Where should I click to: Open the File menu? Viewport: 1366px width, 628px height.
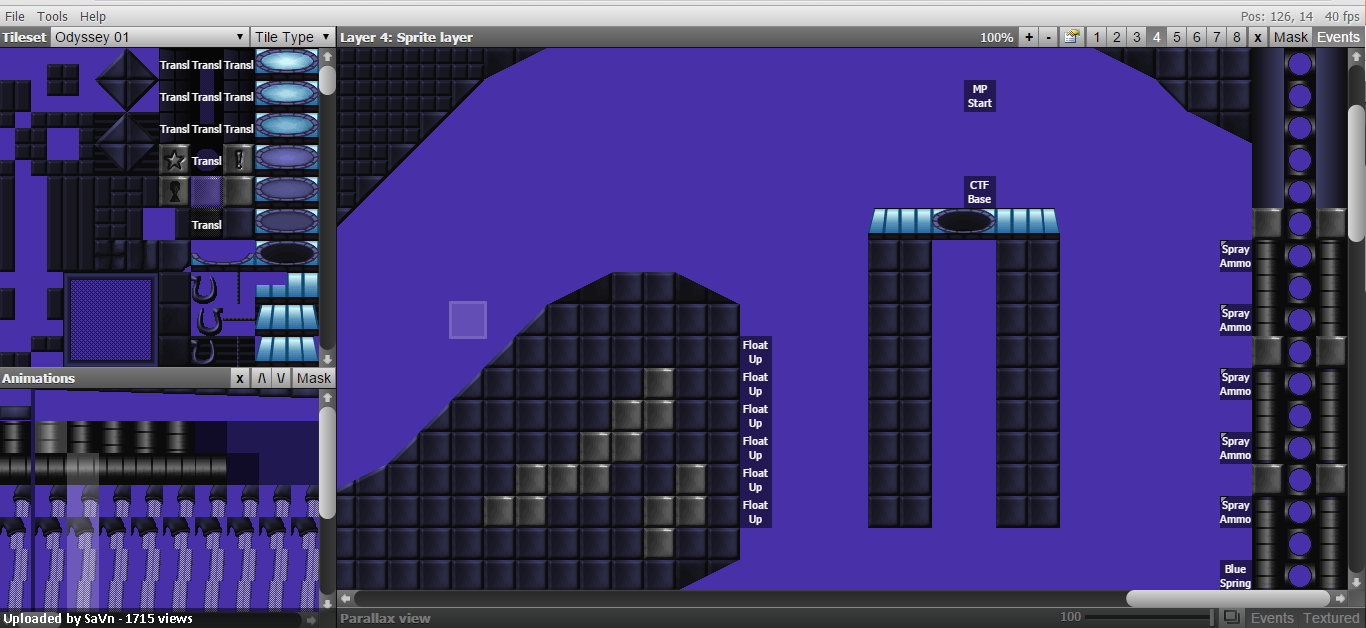(x=15, y=16)
